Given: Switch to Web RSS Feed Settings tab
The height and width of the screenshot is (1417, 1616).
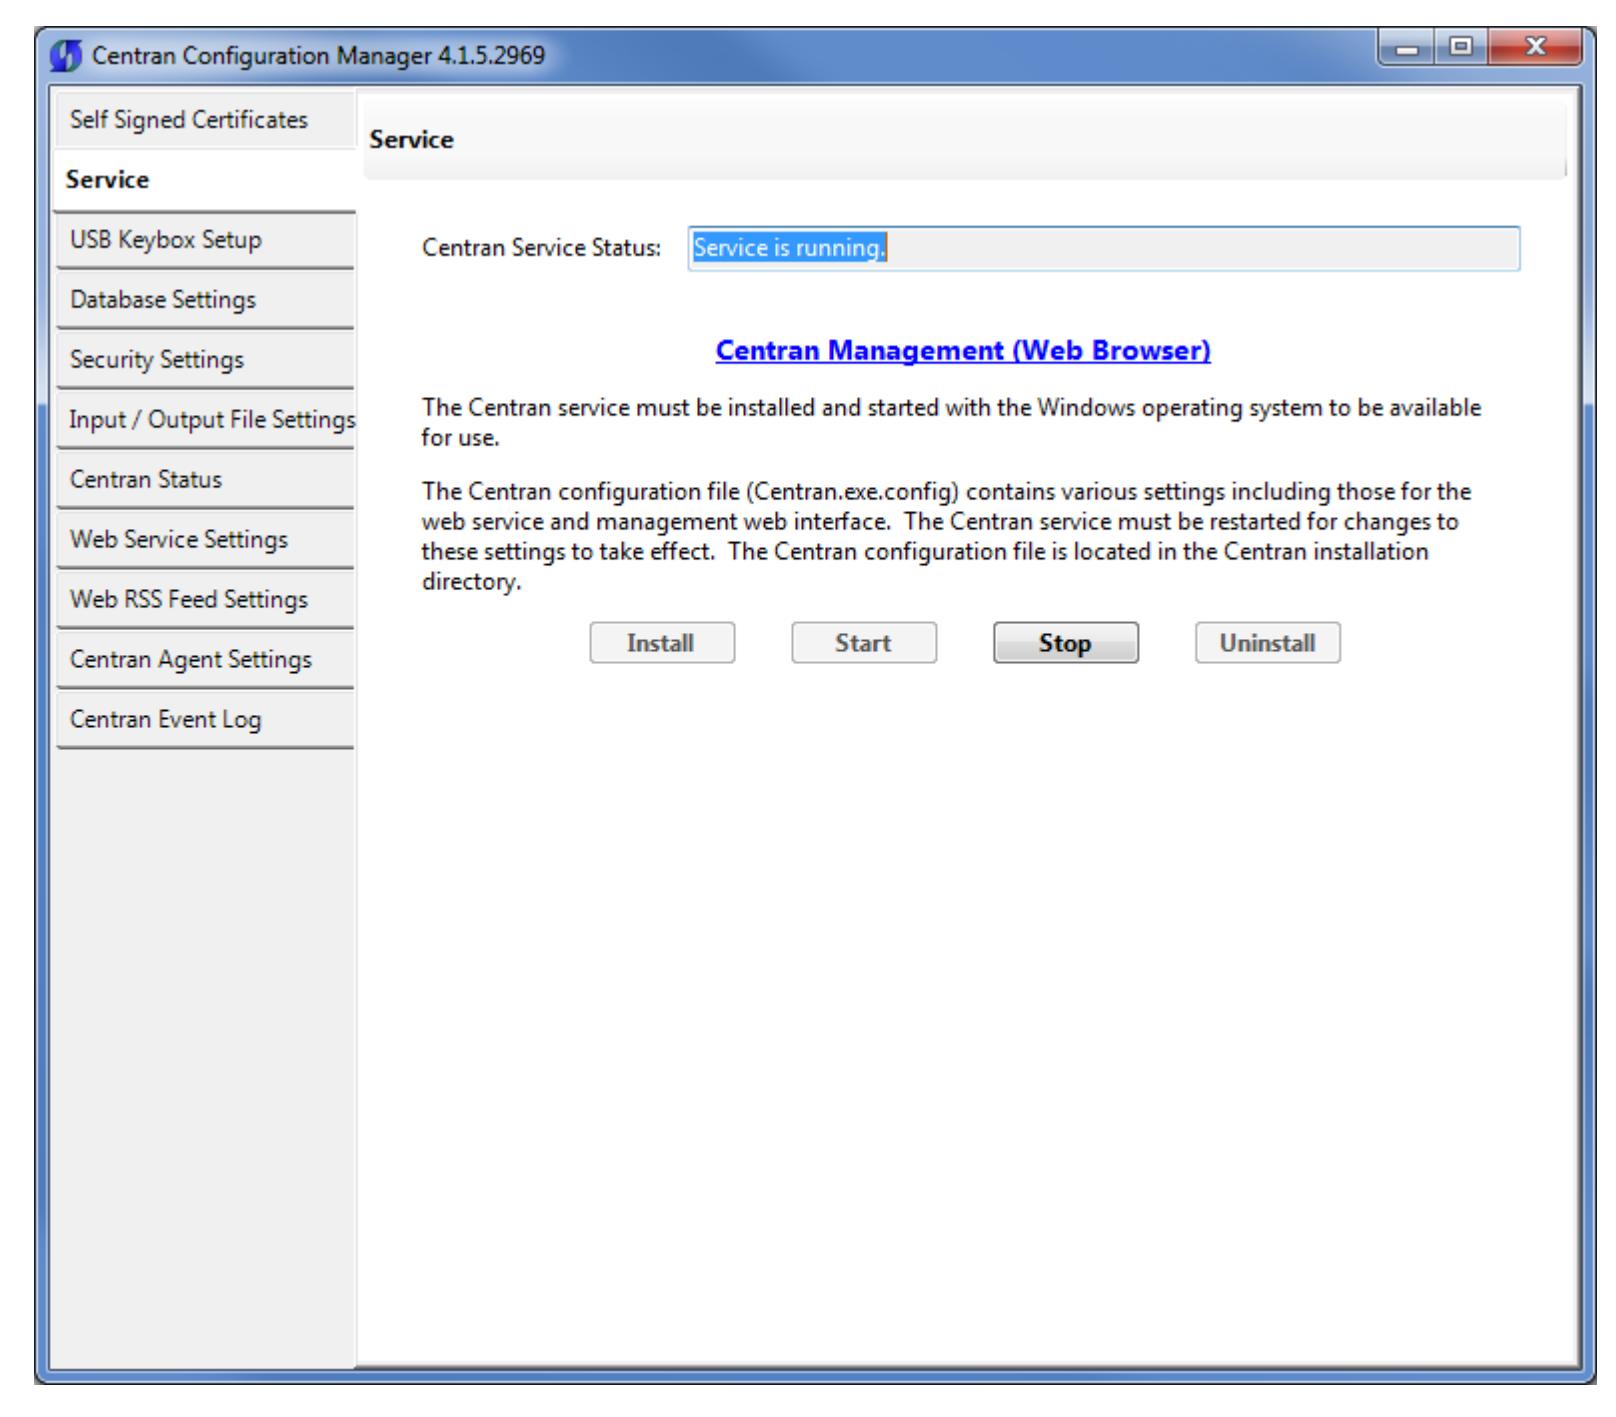Looking at the screenshot, I should tap(205, 600).
